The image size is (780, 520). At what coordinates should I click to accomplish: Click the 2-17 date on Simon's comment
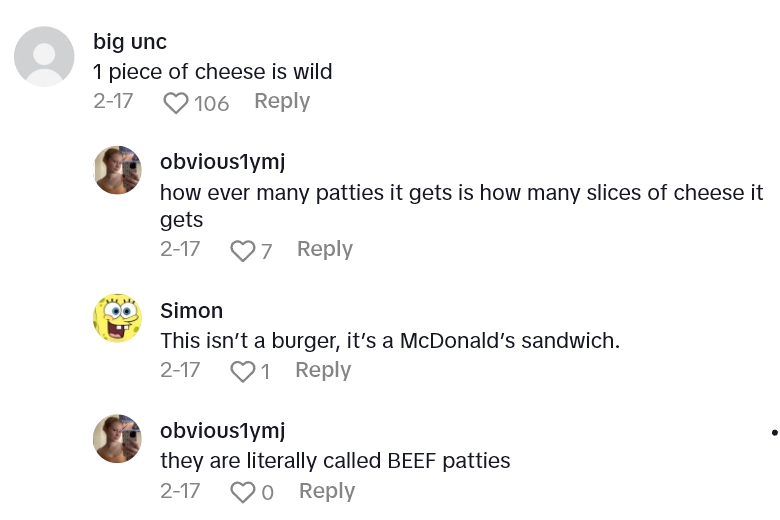180,370
